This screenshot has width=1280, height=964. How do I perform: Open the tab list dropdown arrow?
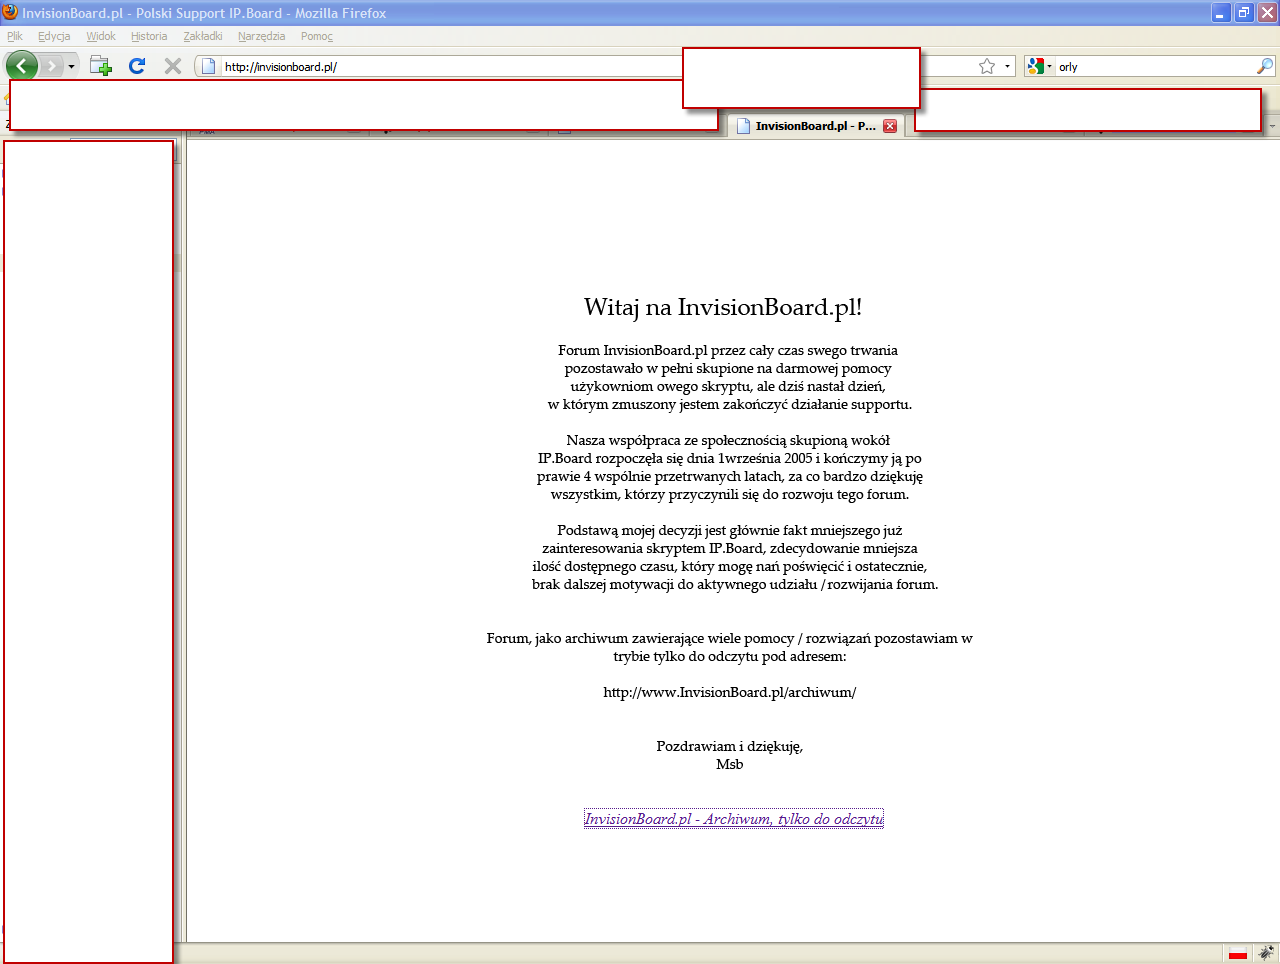click(1272, 126)
